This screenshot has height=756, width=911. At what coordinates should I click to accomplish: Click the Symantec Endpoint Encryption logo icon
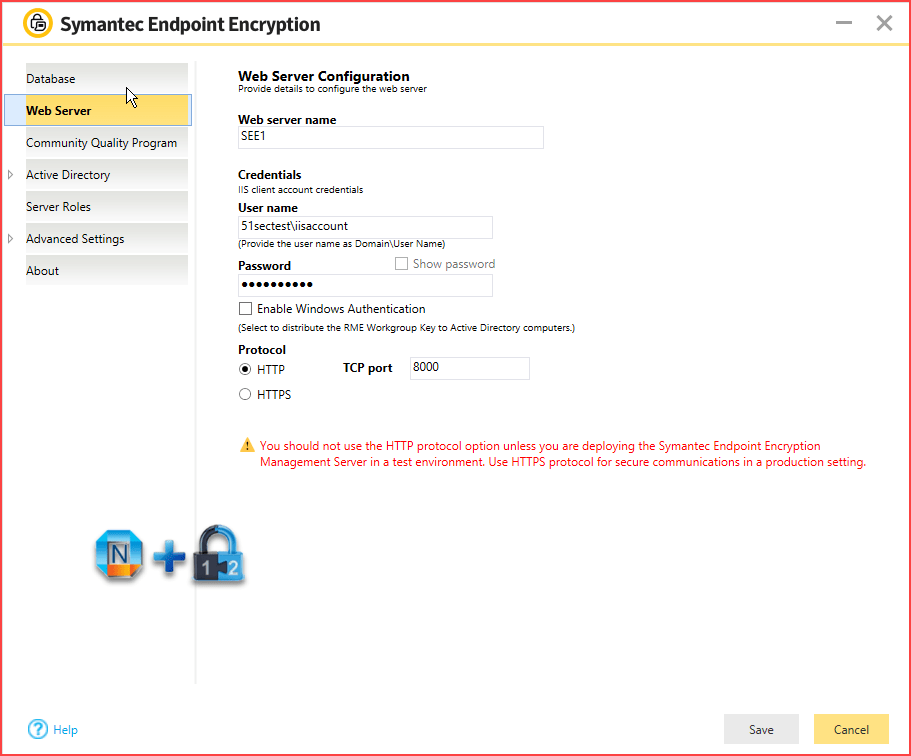tap(38, 22)
